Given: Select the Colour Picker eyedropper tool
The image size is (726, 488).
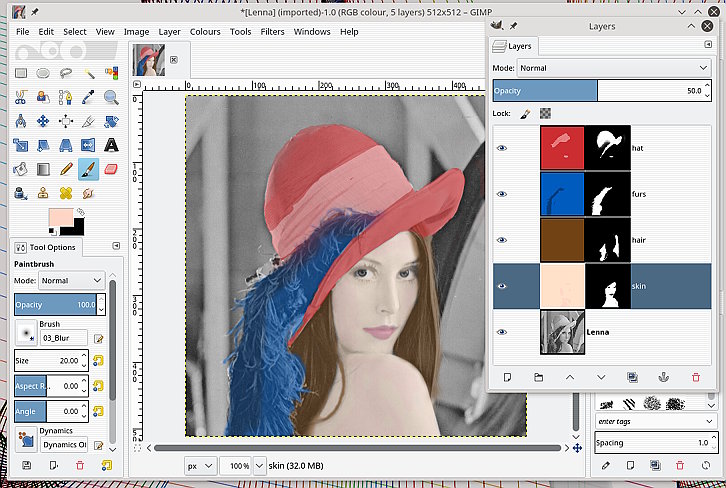Looking at the screenshot, I should (88, 97).
